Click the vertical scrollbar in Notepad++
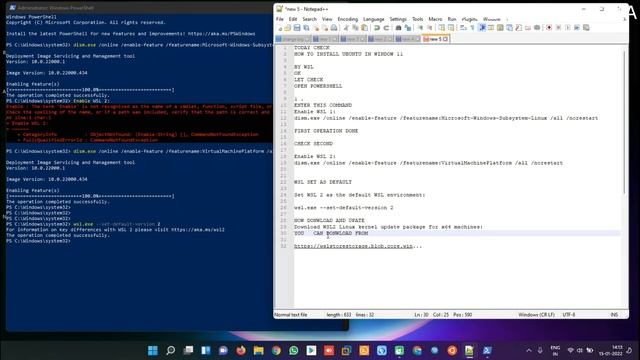640x360 pixels. coord(624,122)
